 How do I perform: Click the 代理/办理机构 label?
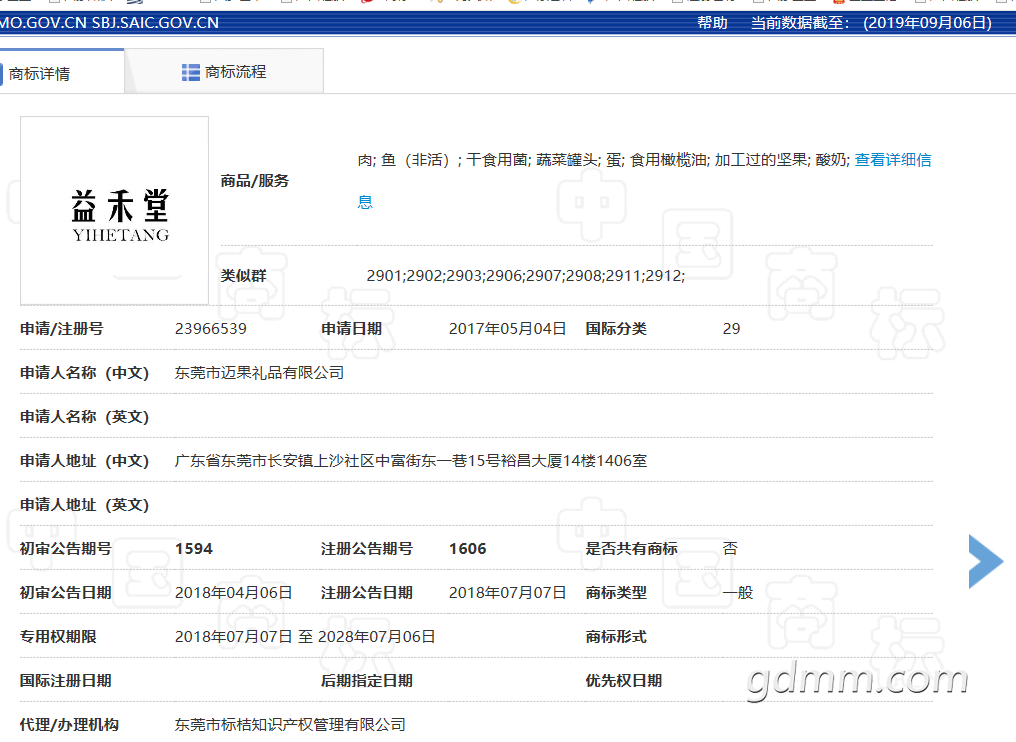coord(69,725)
